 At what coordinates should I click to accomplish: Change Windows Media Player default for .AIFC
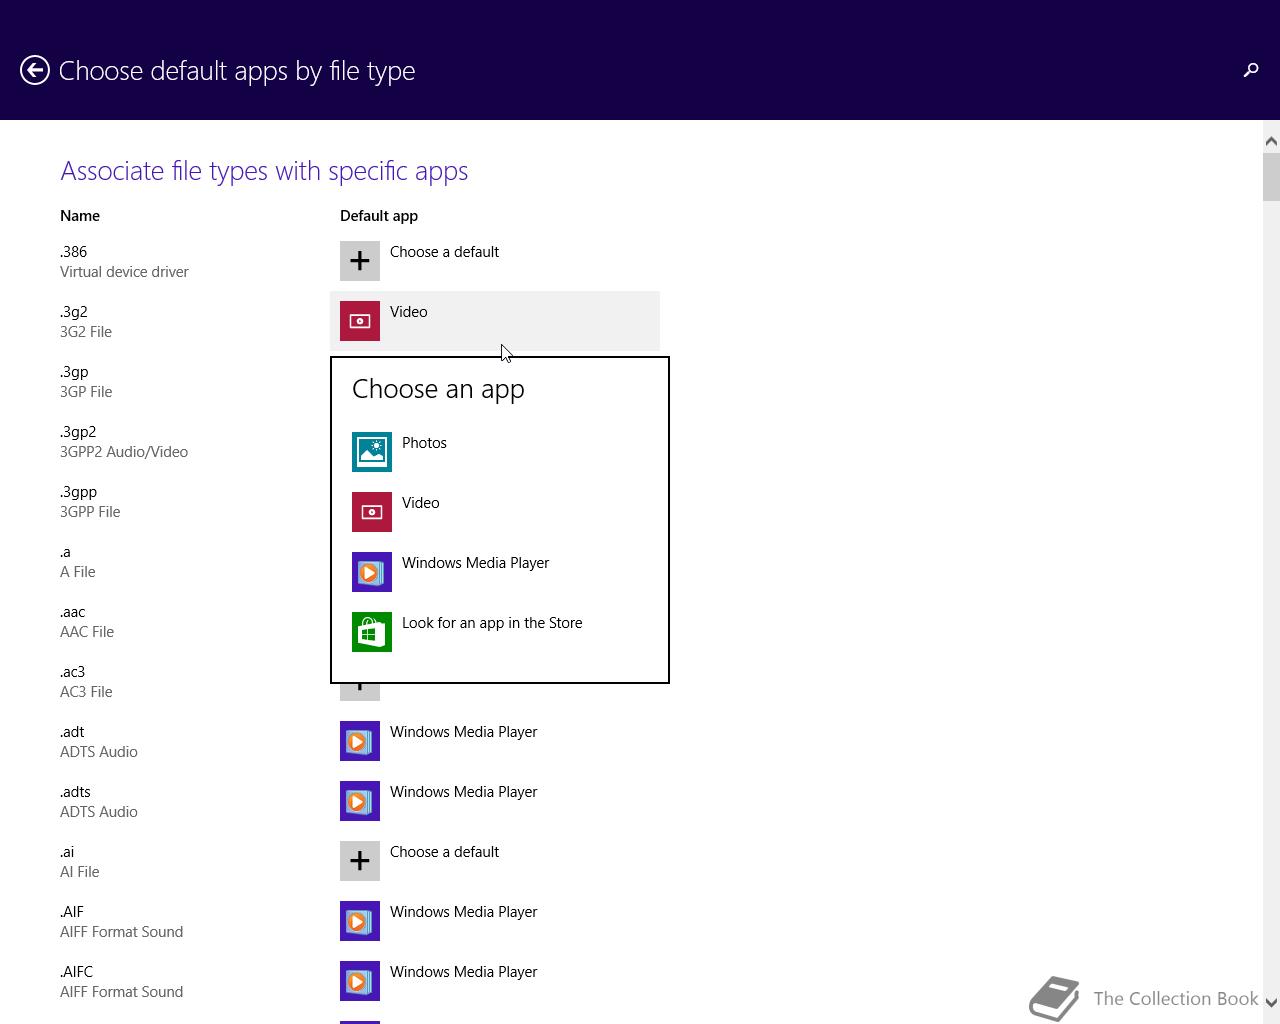pyautogui.click(x=495, y=981)
